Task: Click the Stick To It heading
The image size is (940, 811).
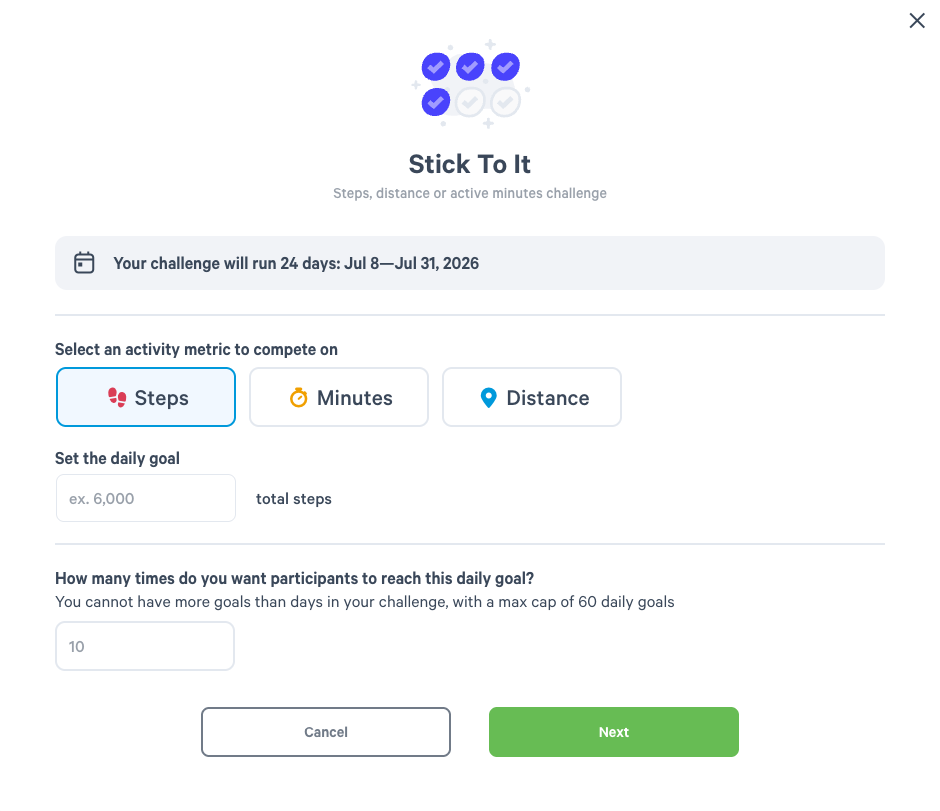Action: (x=469, y=164)
